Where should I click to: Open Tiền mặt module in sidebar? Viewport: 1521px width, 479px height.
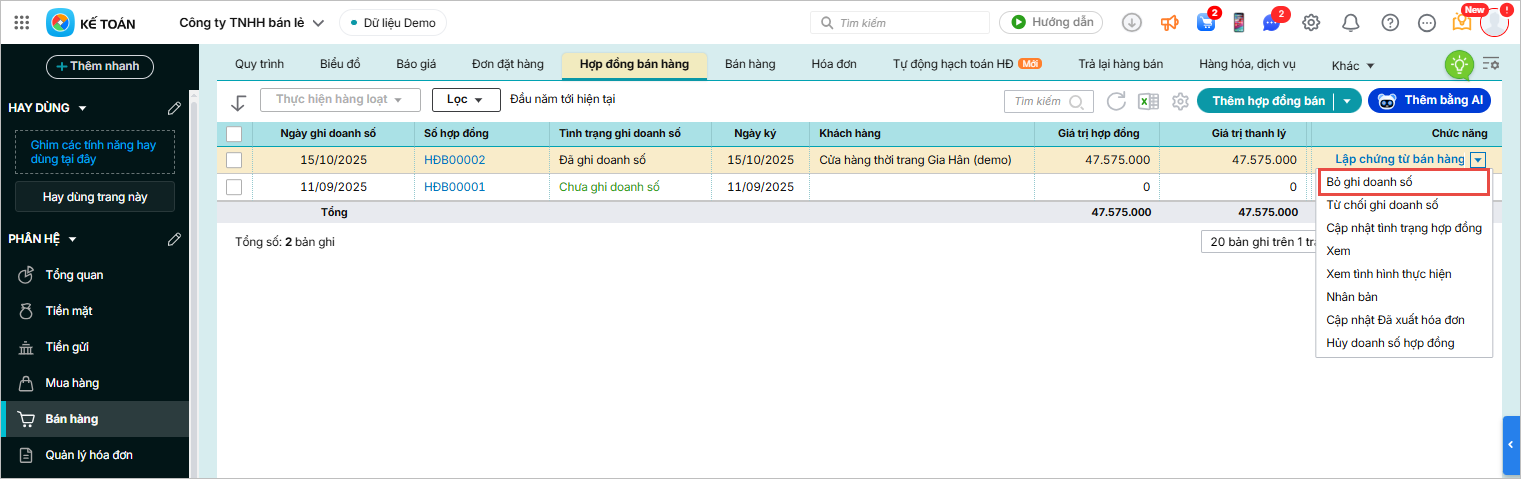[69, 311]
